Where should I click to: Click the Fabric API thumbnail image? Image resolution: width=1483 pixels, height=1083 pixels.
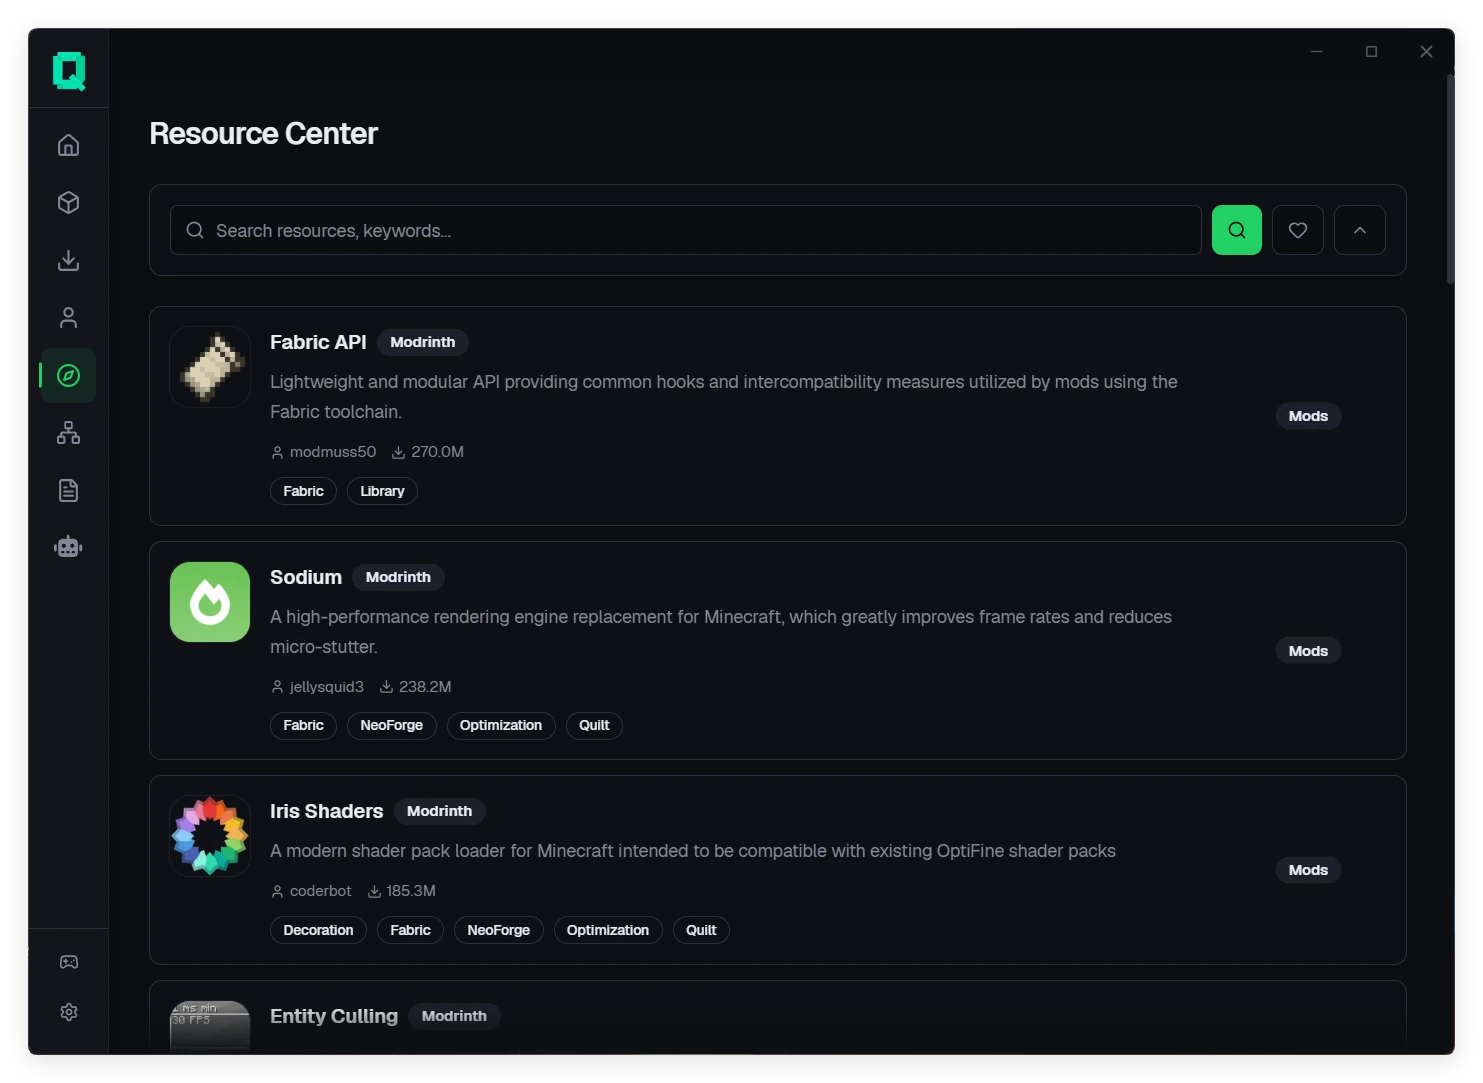coord(210,367)
